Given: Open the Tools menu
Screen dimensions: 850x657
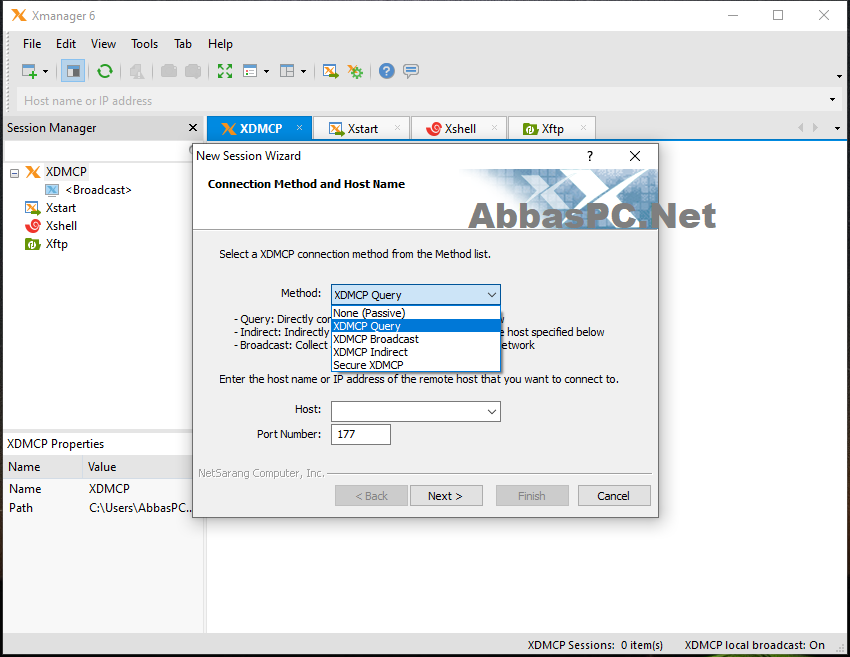Looking at the screenshot, I should tap(144, 44).
